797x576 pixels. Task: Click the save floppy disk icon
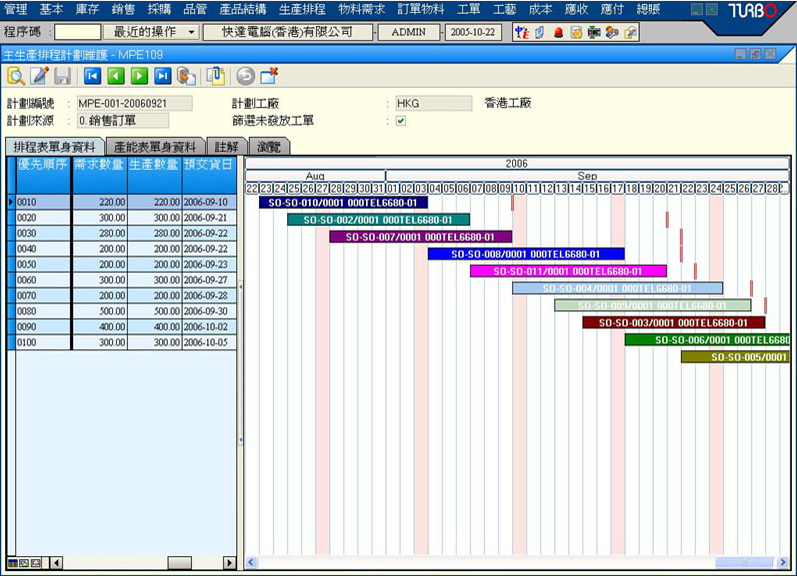pyautogui.click(x=63, y=76)
